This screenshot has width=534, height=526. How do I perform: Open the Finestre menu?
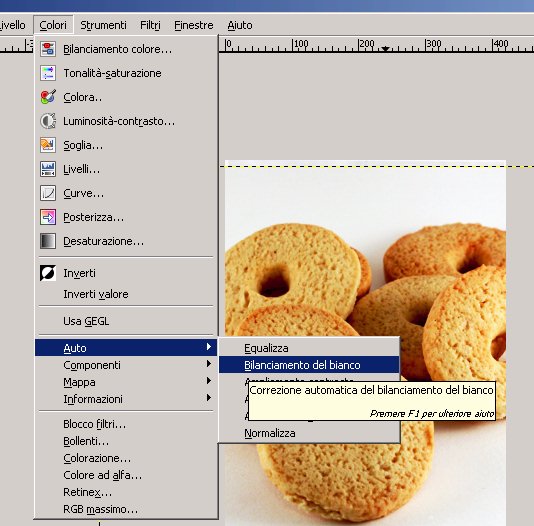tap(194, 25)
